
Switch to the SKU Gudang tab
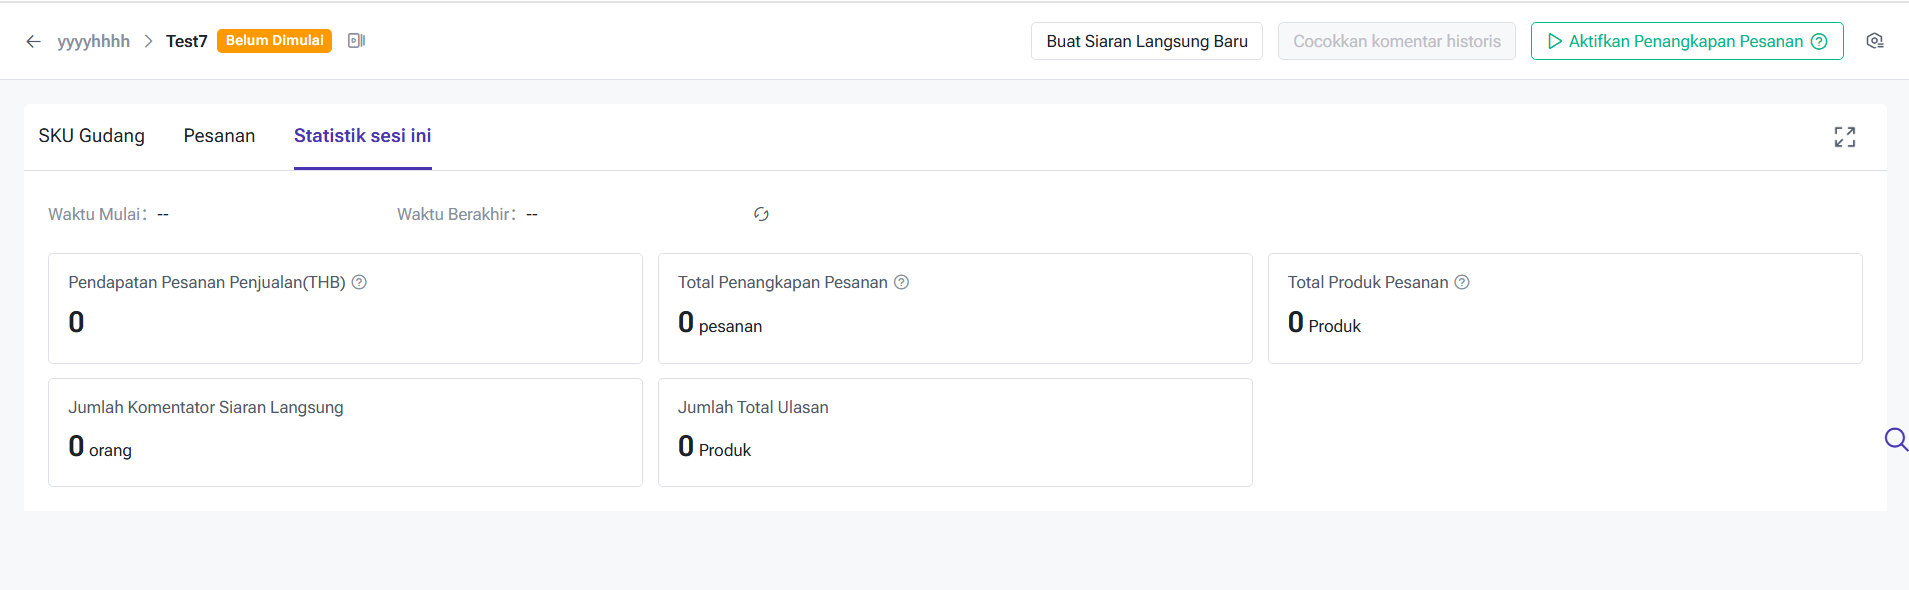tap(92, 136)
